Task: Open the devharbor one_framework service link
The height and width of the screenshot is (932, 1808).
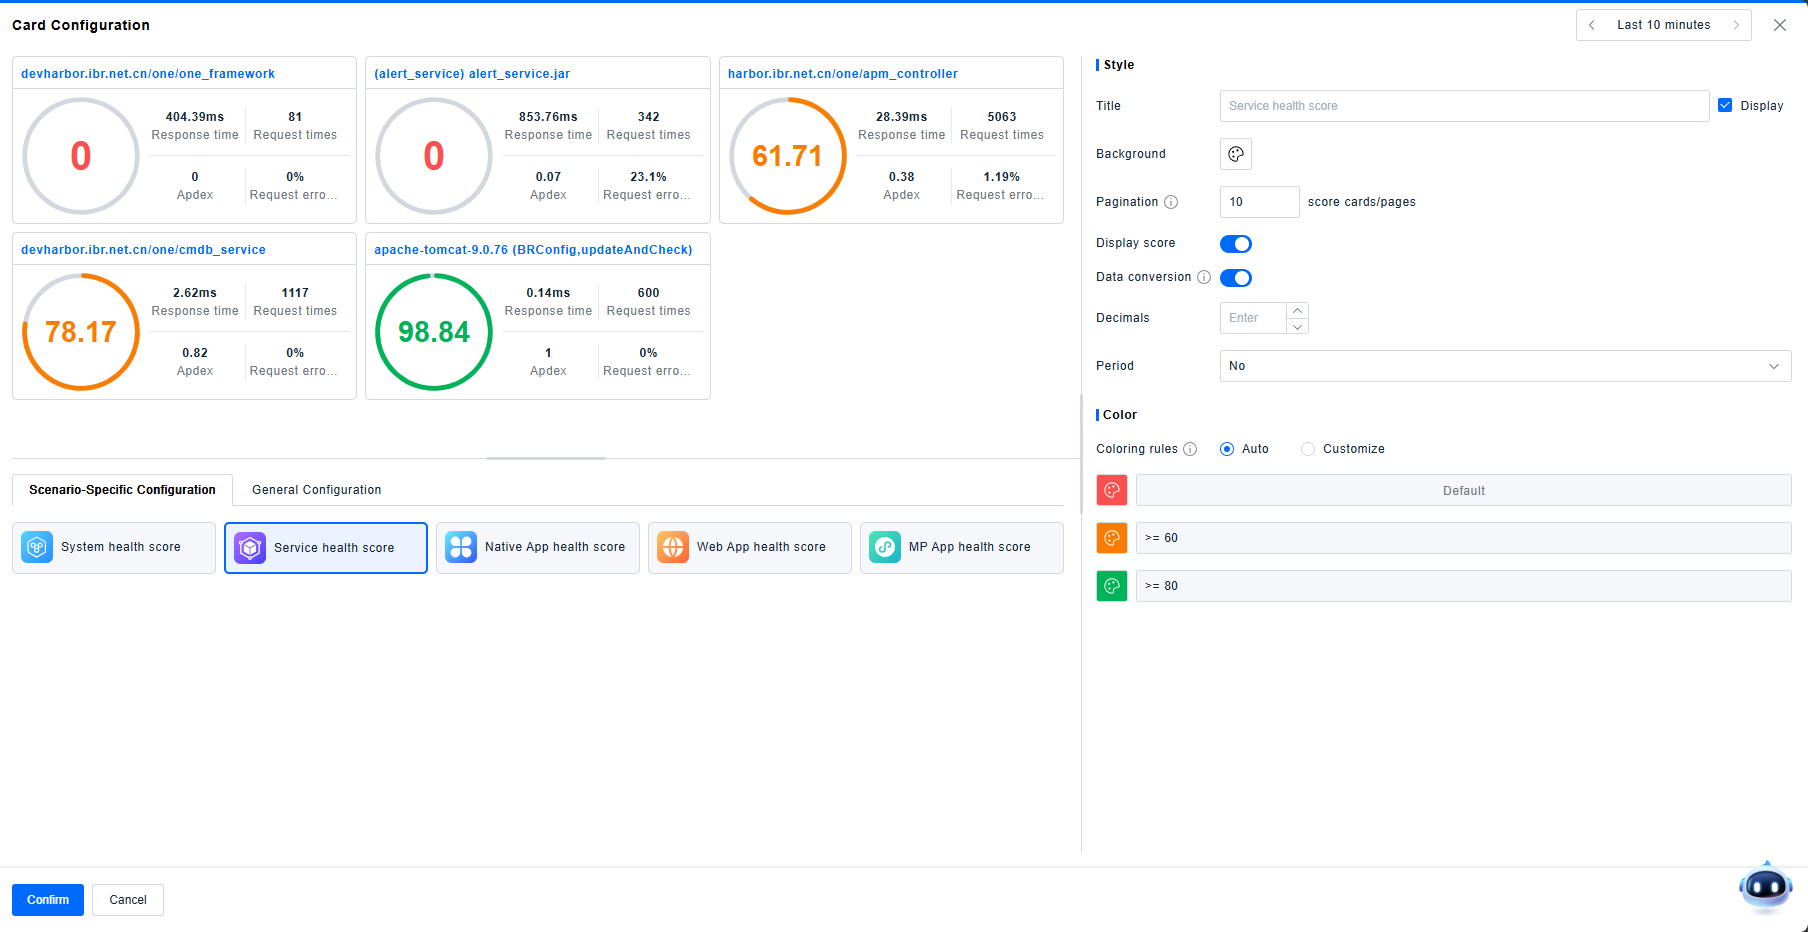Action: pyautogui.click(x=148, y=74)
